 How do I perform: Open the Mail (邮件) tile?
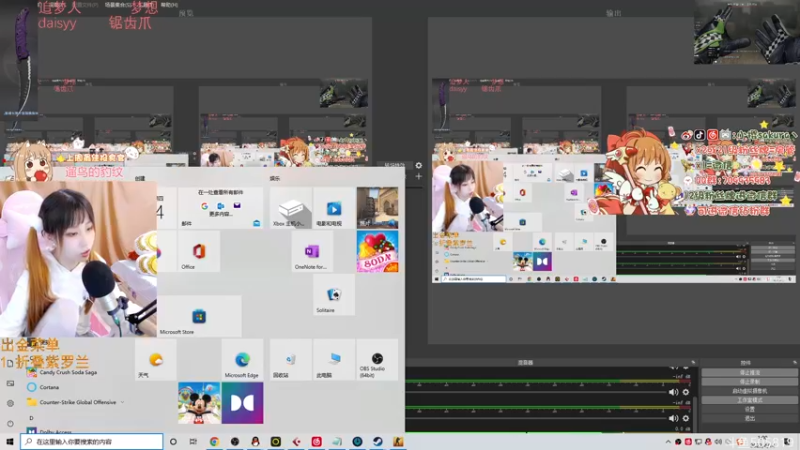tap(220, 208)
